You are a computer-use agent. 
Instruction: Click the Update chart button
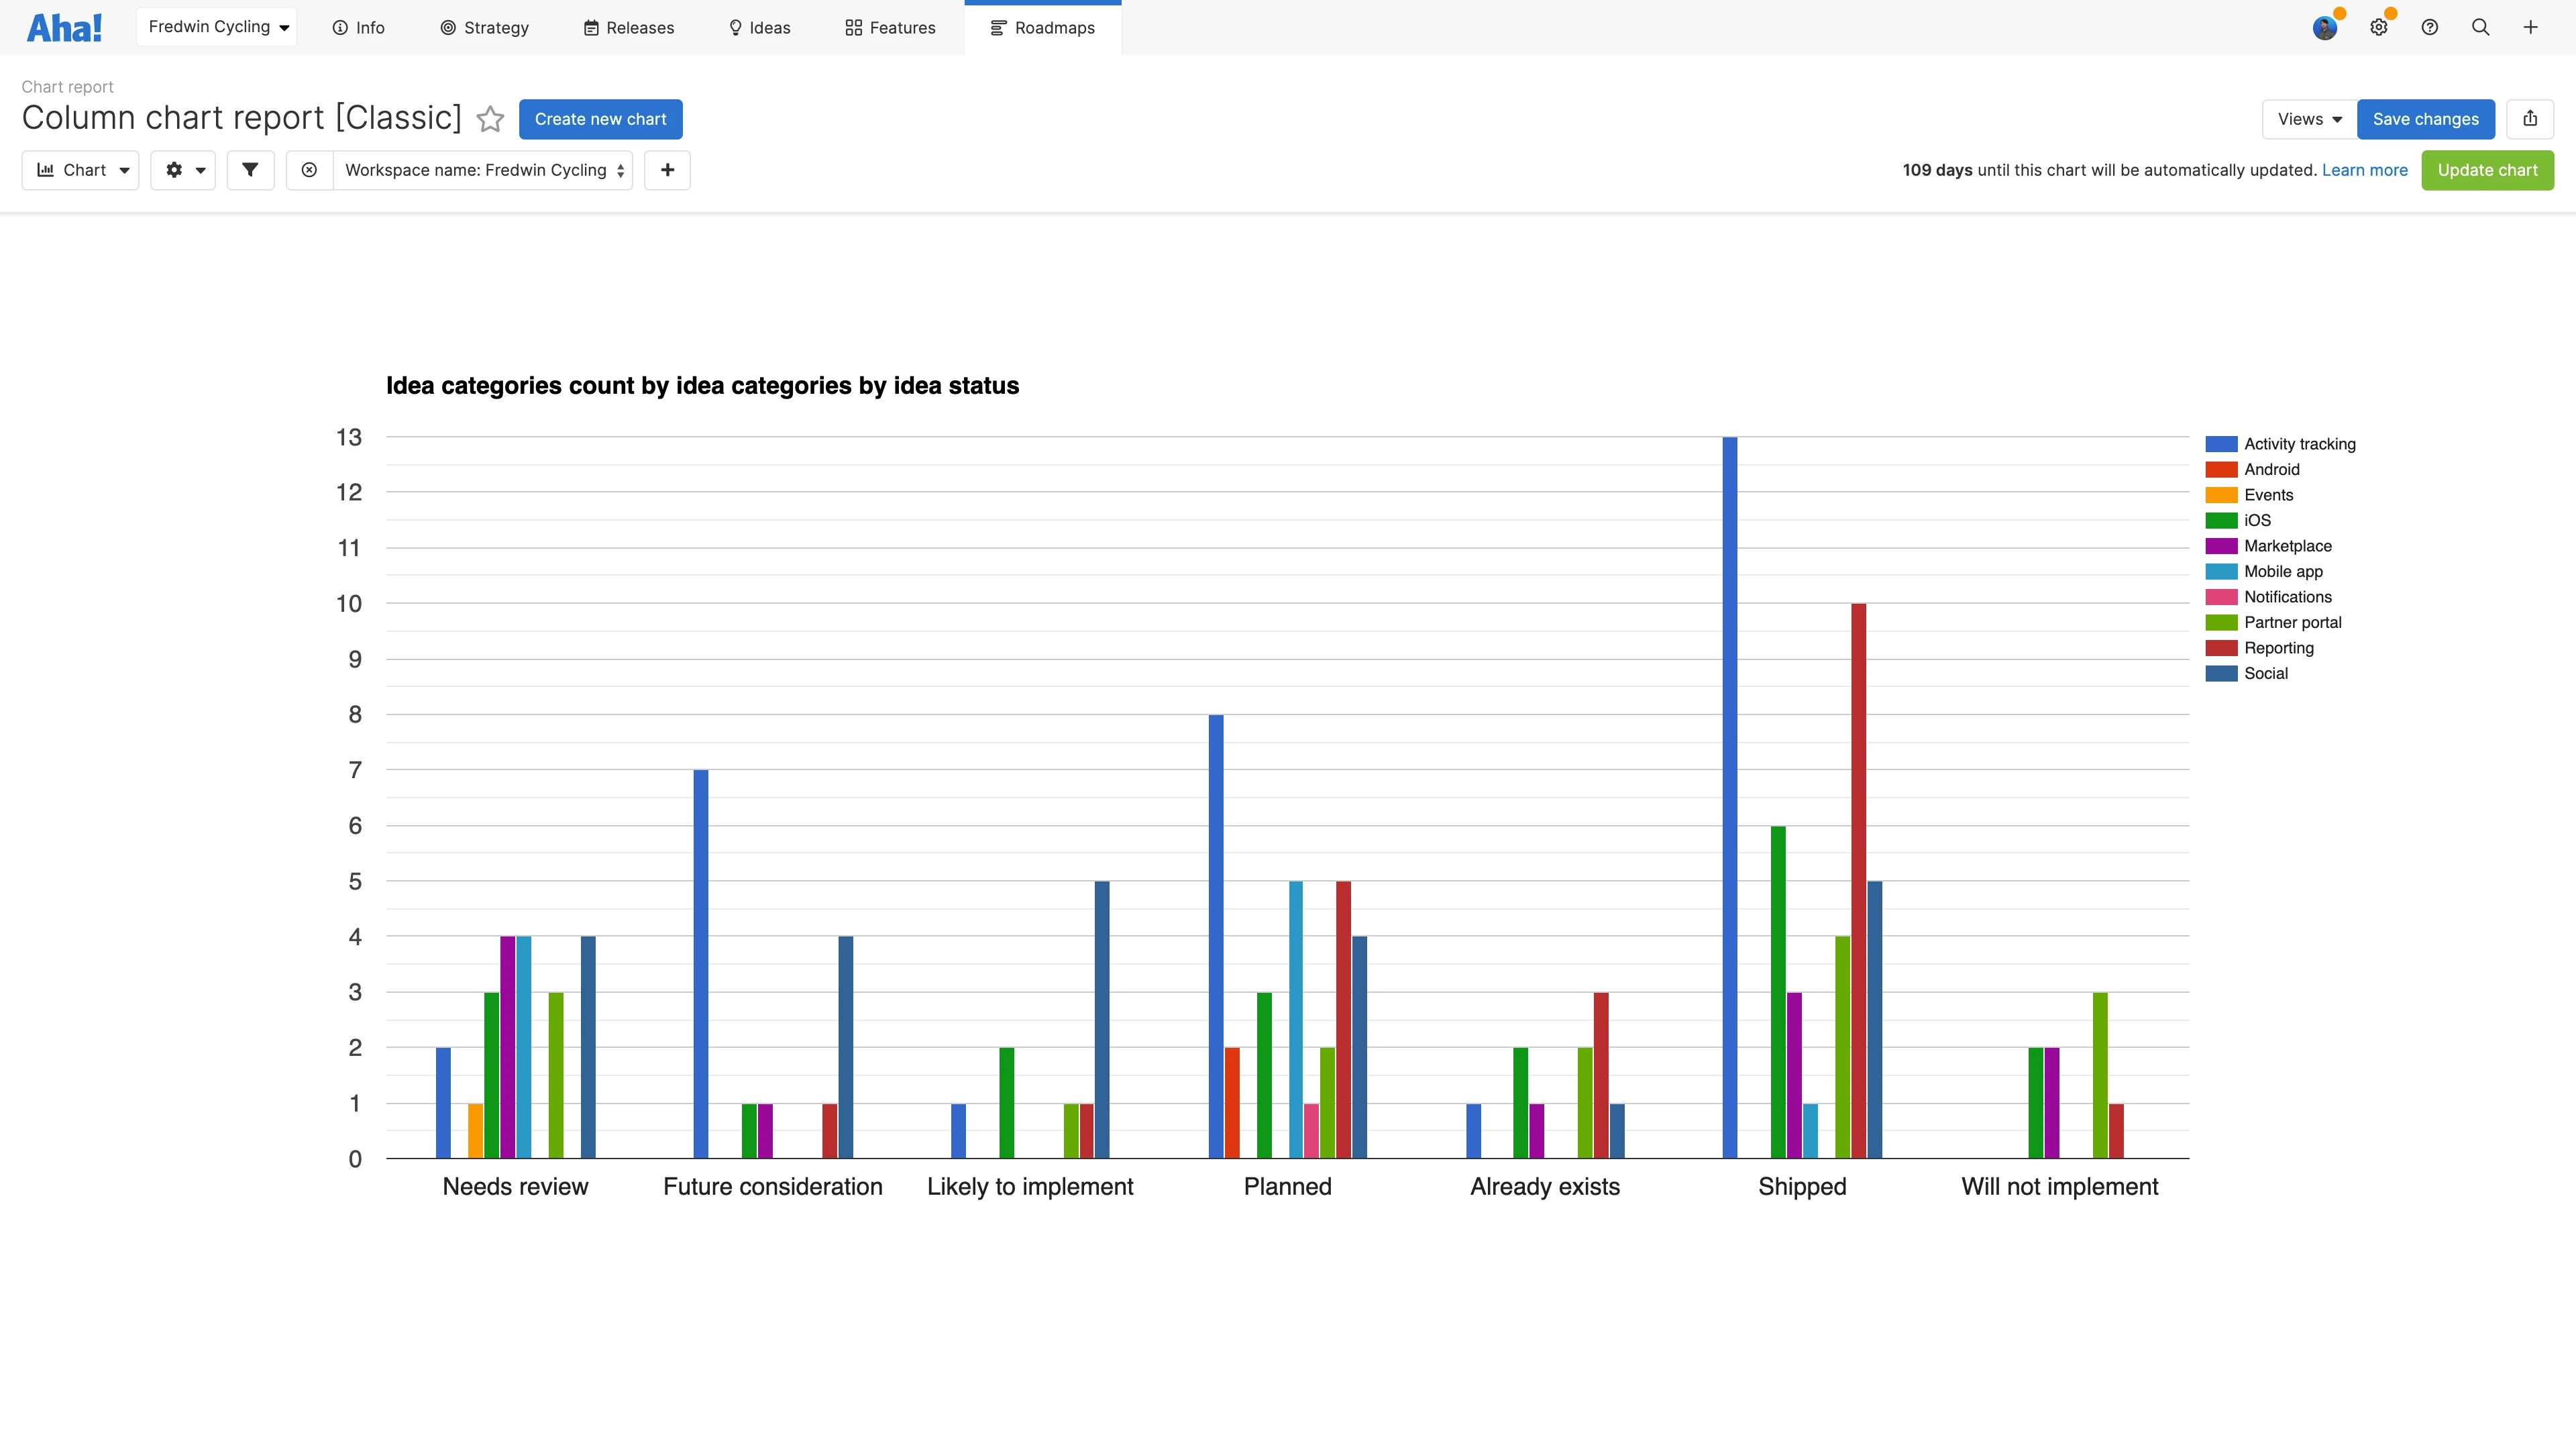(x=2487, y=170)
